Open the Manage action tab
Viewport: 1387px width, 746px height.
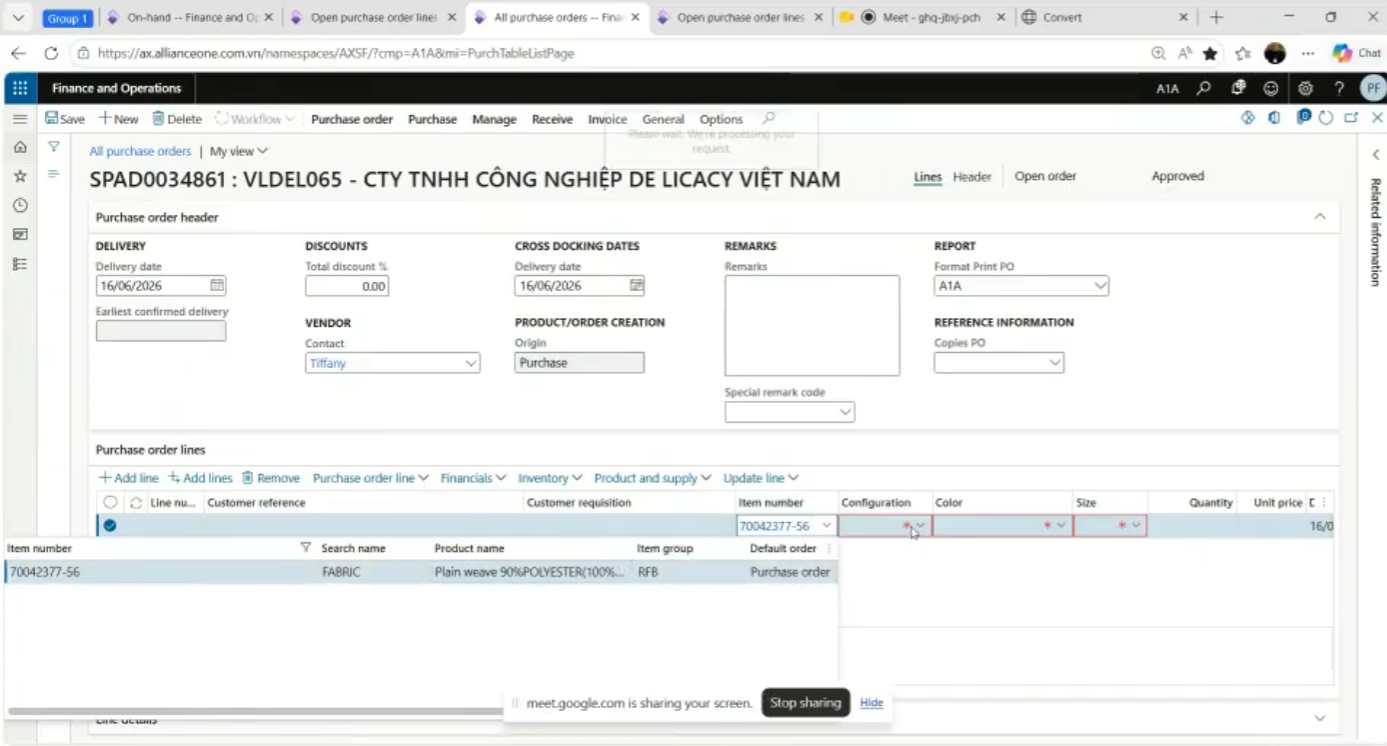pyautogui.click(x=494, y=119)
